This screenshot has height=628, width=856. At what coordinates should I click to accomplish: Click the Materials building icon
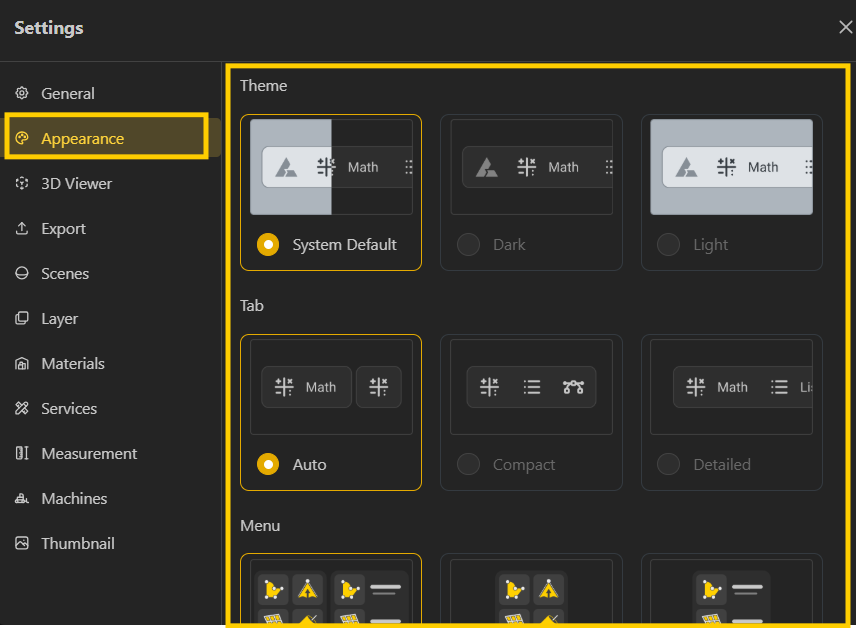click(22, 363)
